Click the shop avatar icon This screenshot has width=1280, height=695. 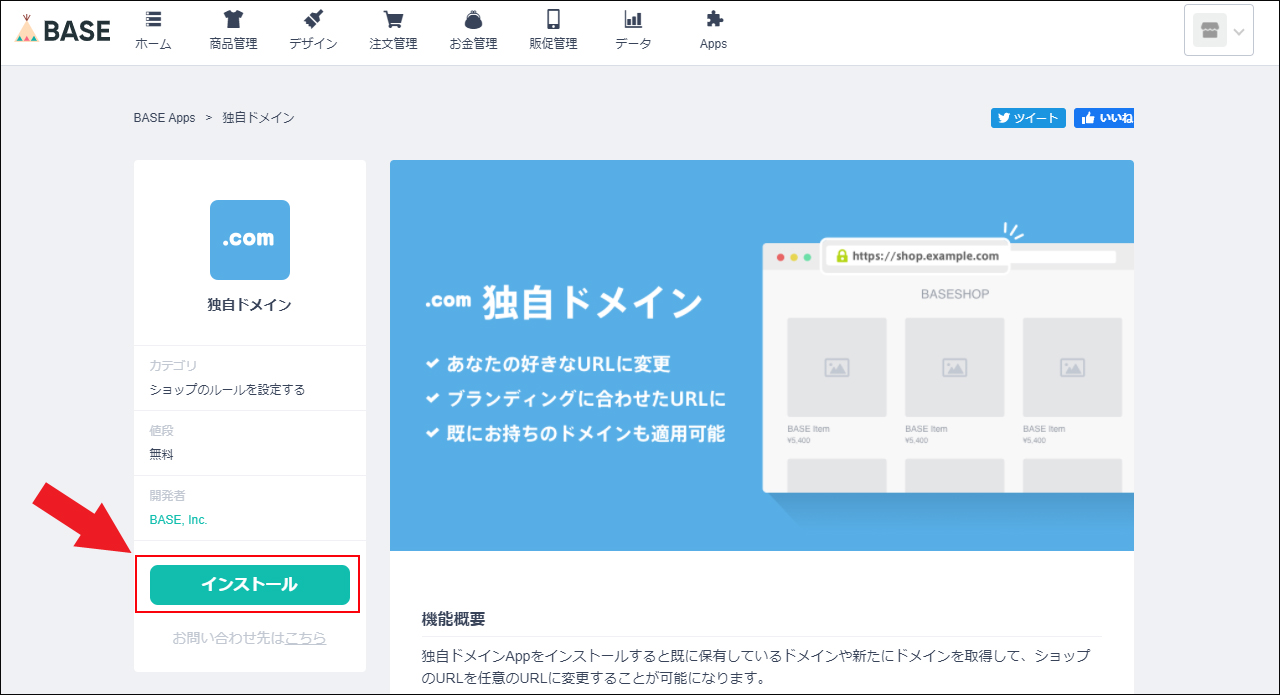[x=1209, y=30]
